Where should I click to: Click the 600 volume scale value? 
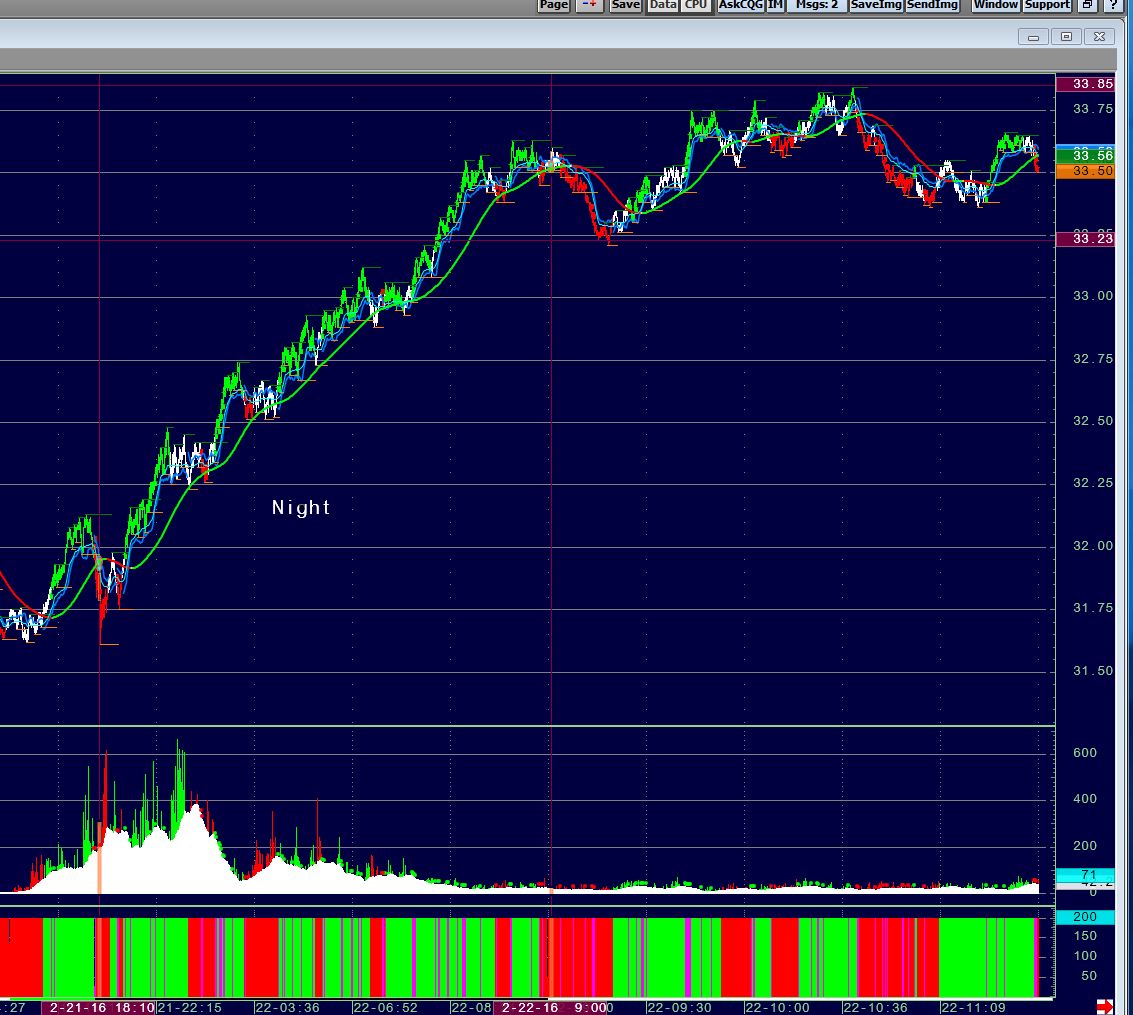(x=1085, y=753)
